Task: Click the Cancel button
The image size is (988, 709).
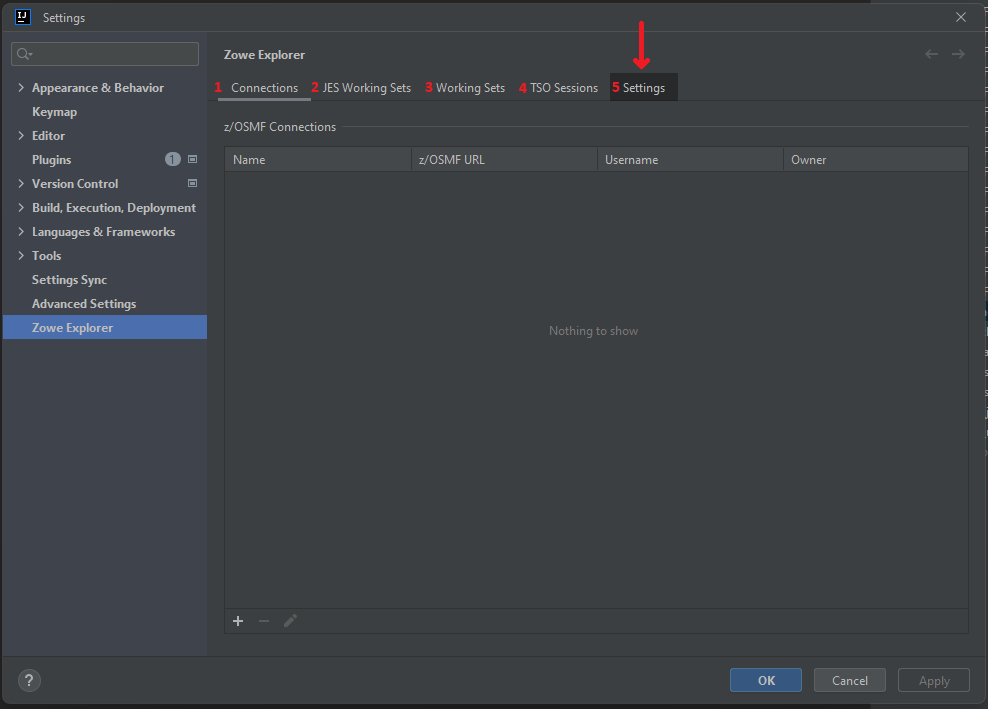Action: tap(849, 680)
